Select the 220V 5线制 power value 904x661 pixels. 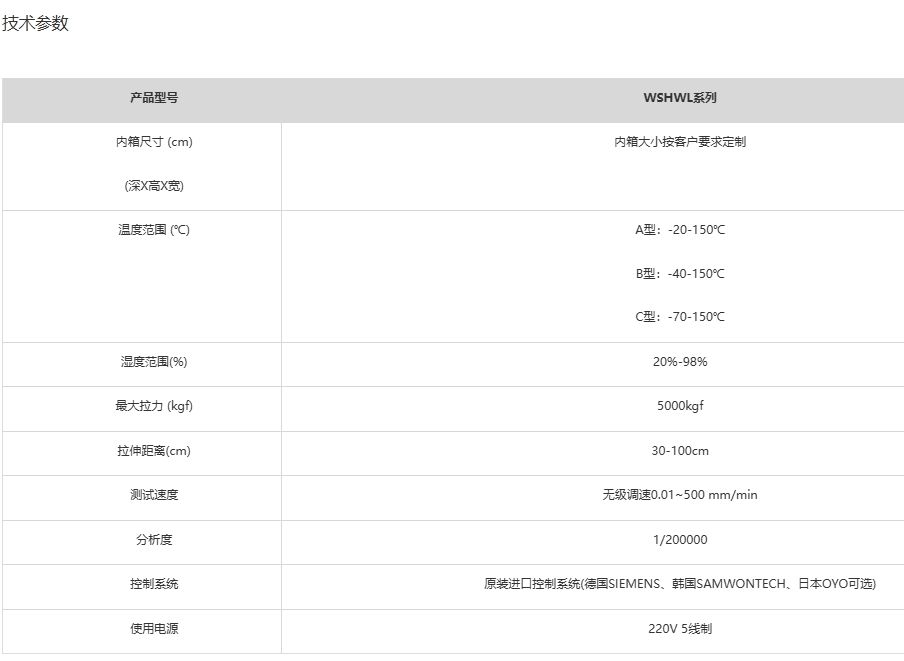(679, 629)
